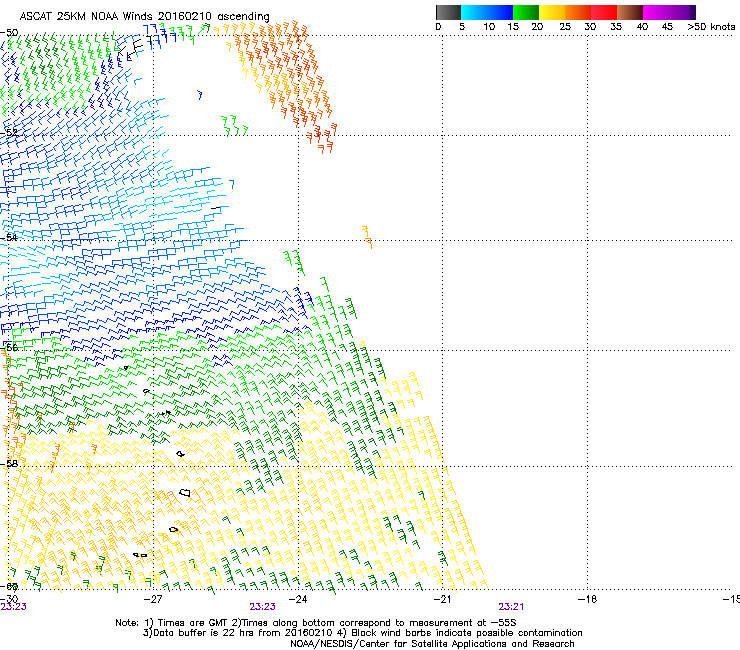Click the '10' legend scale label
The height and width of the screenshot is (650, 740).
(489, 27)
